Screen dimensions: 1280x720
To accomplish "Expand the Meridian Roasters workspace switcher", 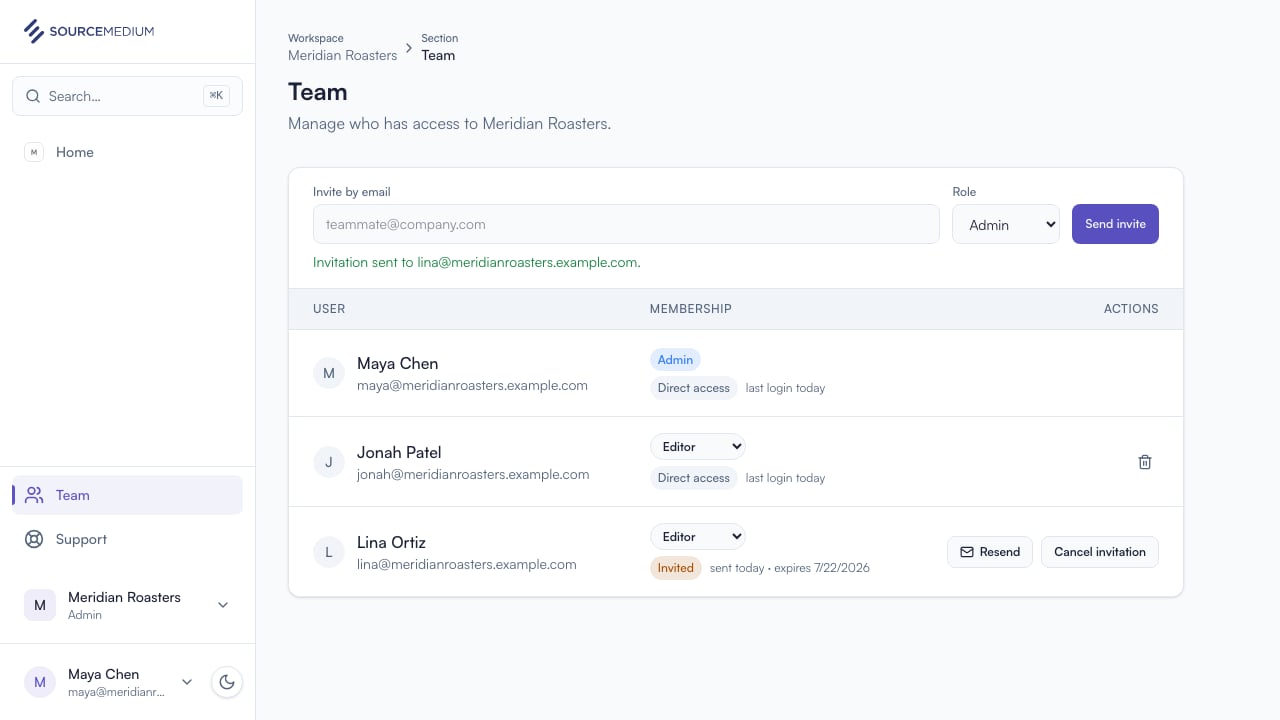I will pyautogui.click(x=223, y=605).
